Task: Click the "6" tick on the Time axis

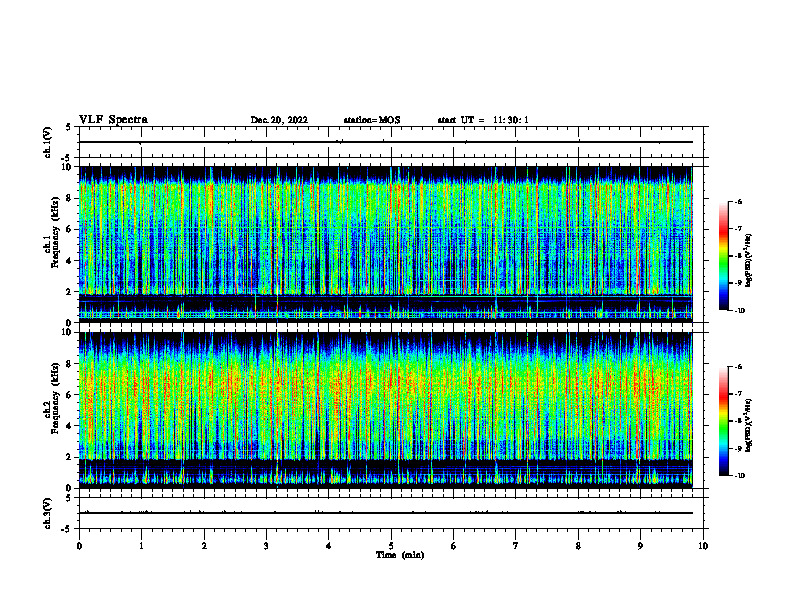Action: [x=454, y=546]
